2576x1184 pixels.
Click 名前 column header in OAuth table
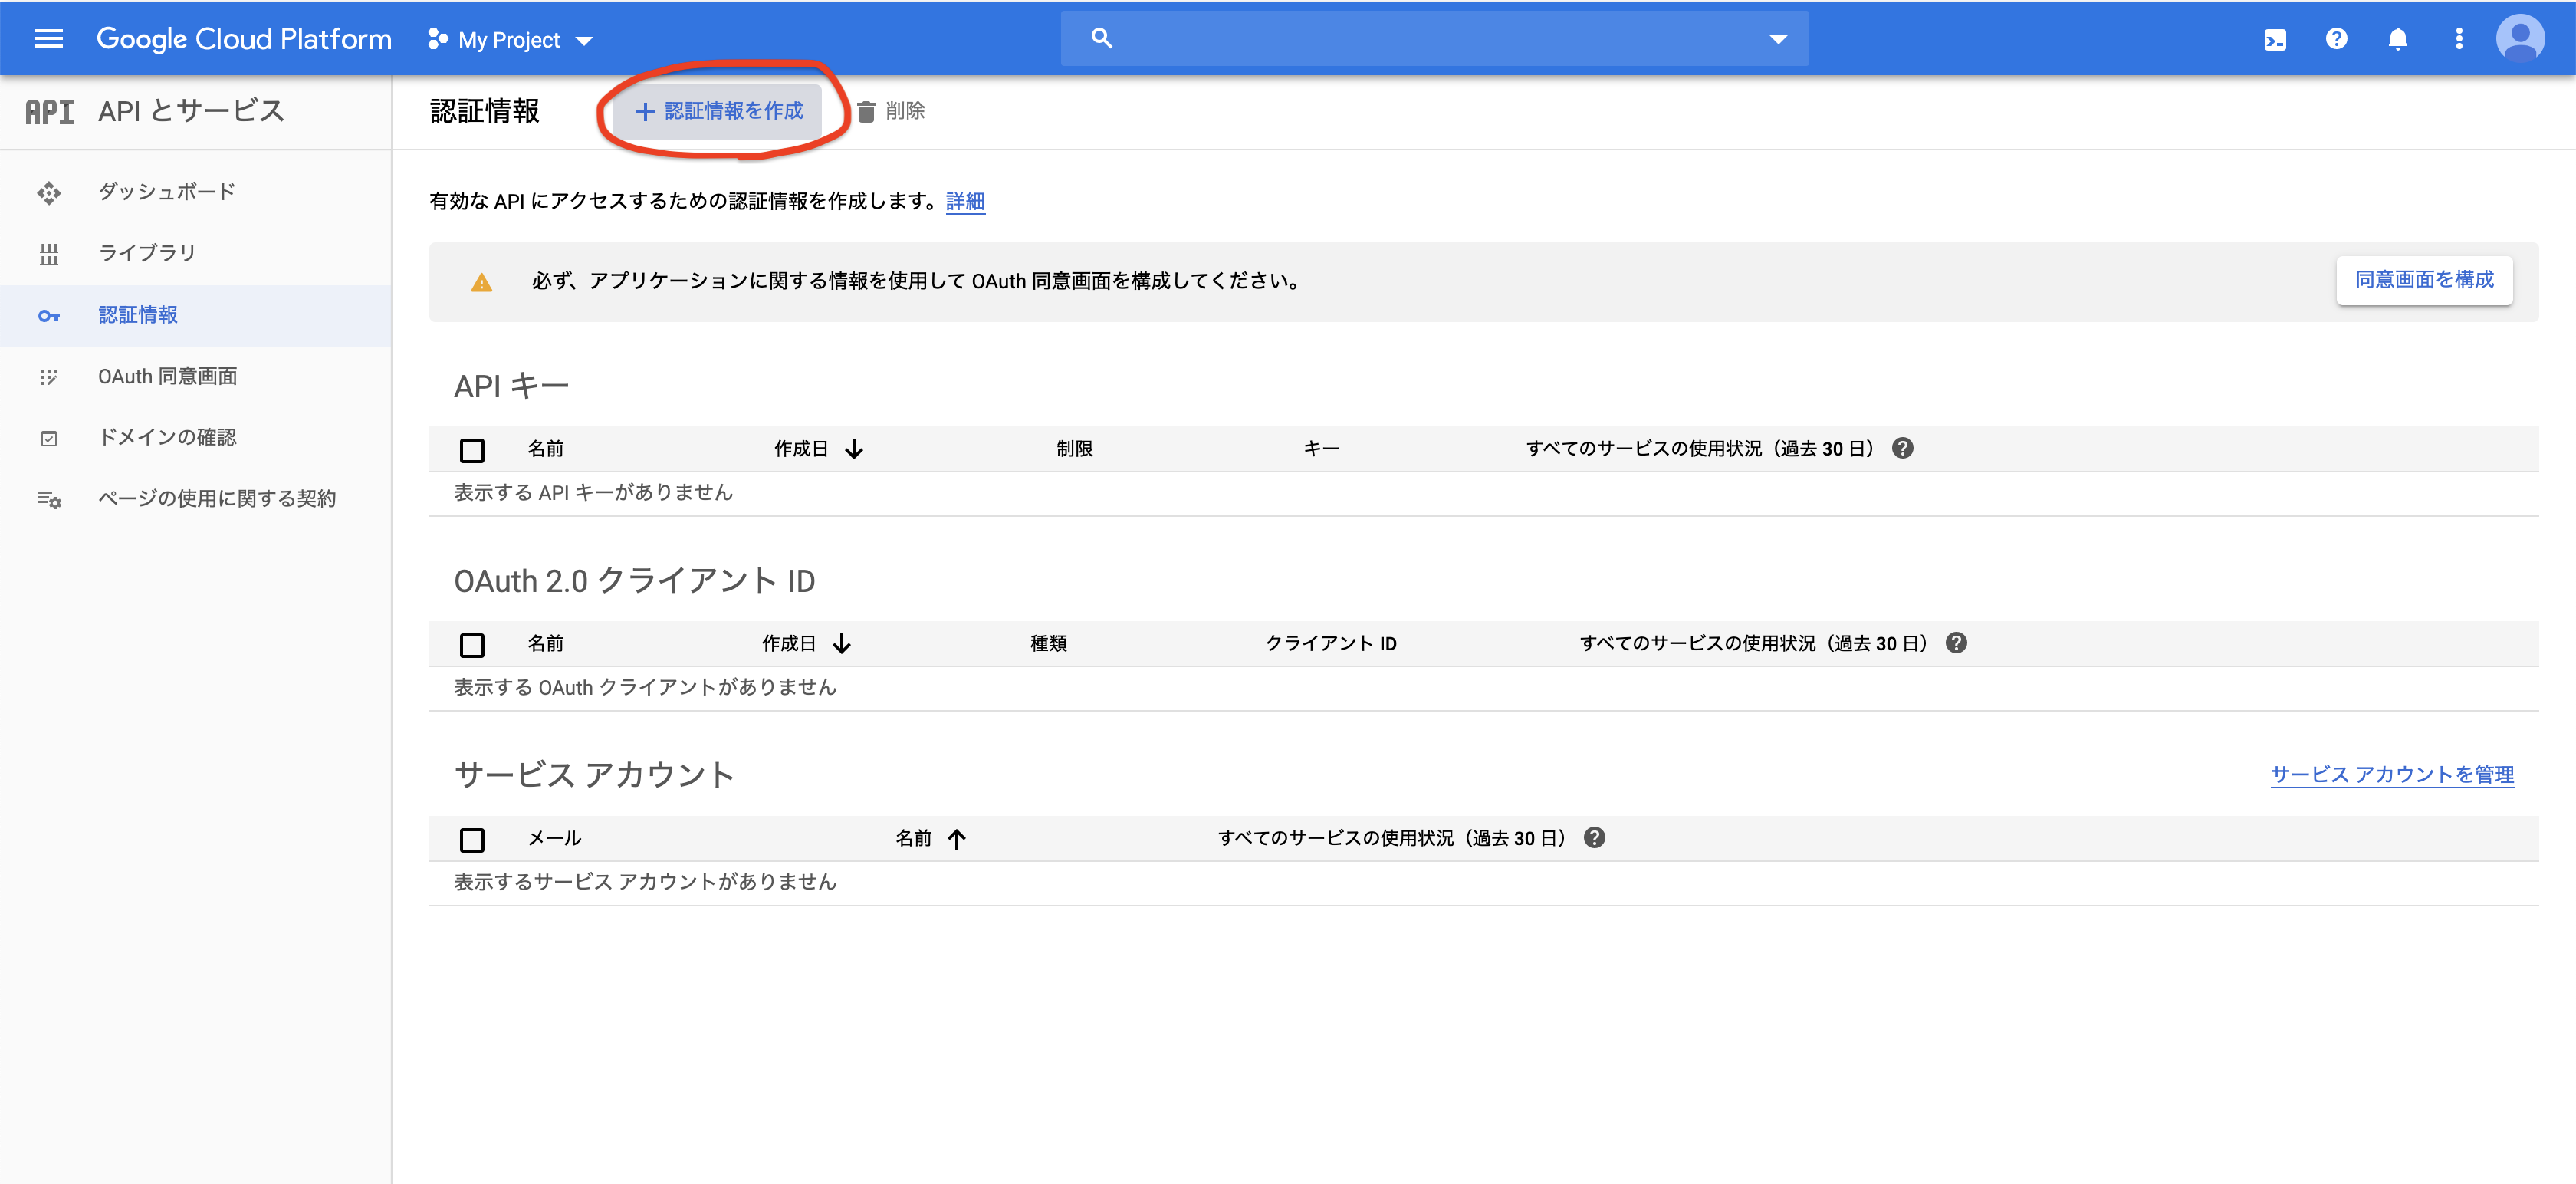(x=546, y=644)
